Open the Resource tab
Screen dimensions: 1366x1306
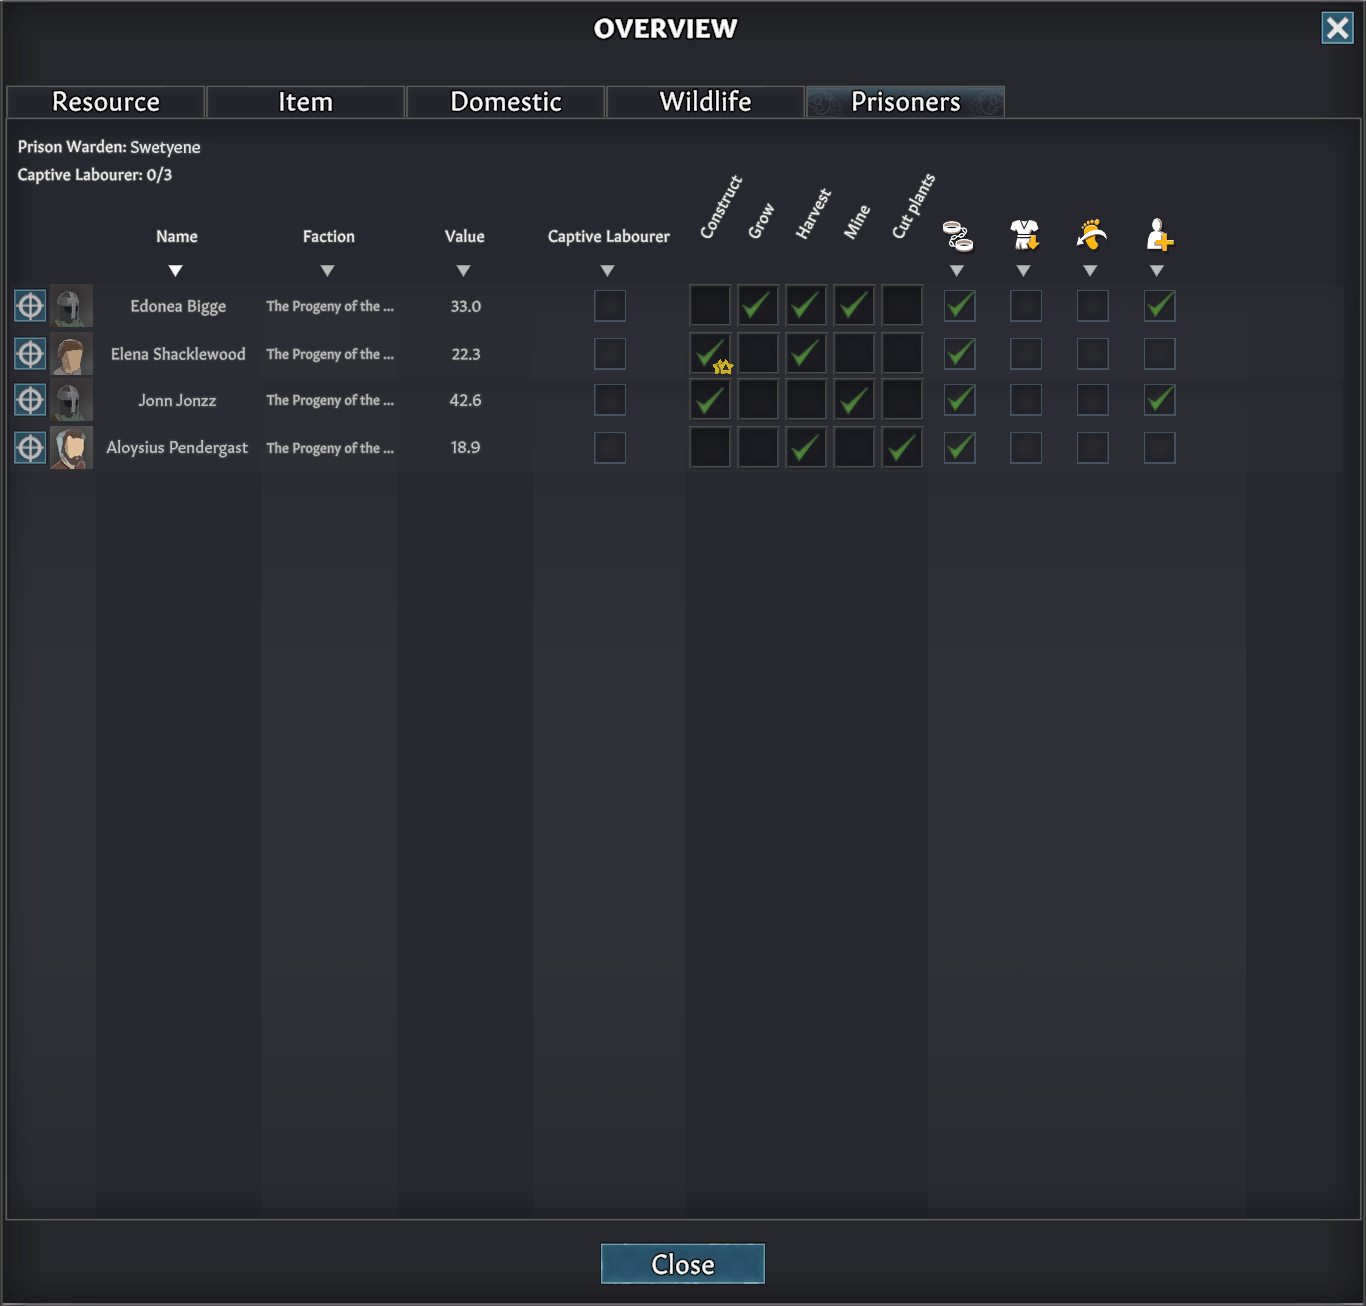[106, 102]
